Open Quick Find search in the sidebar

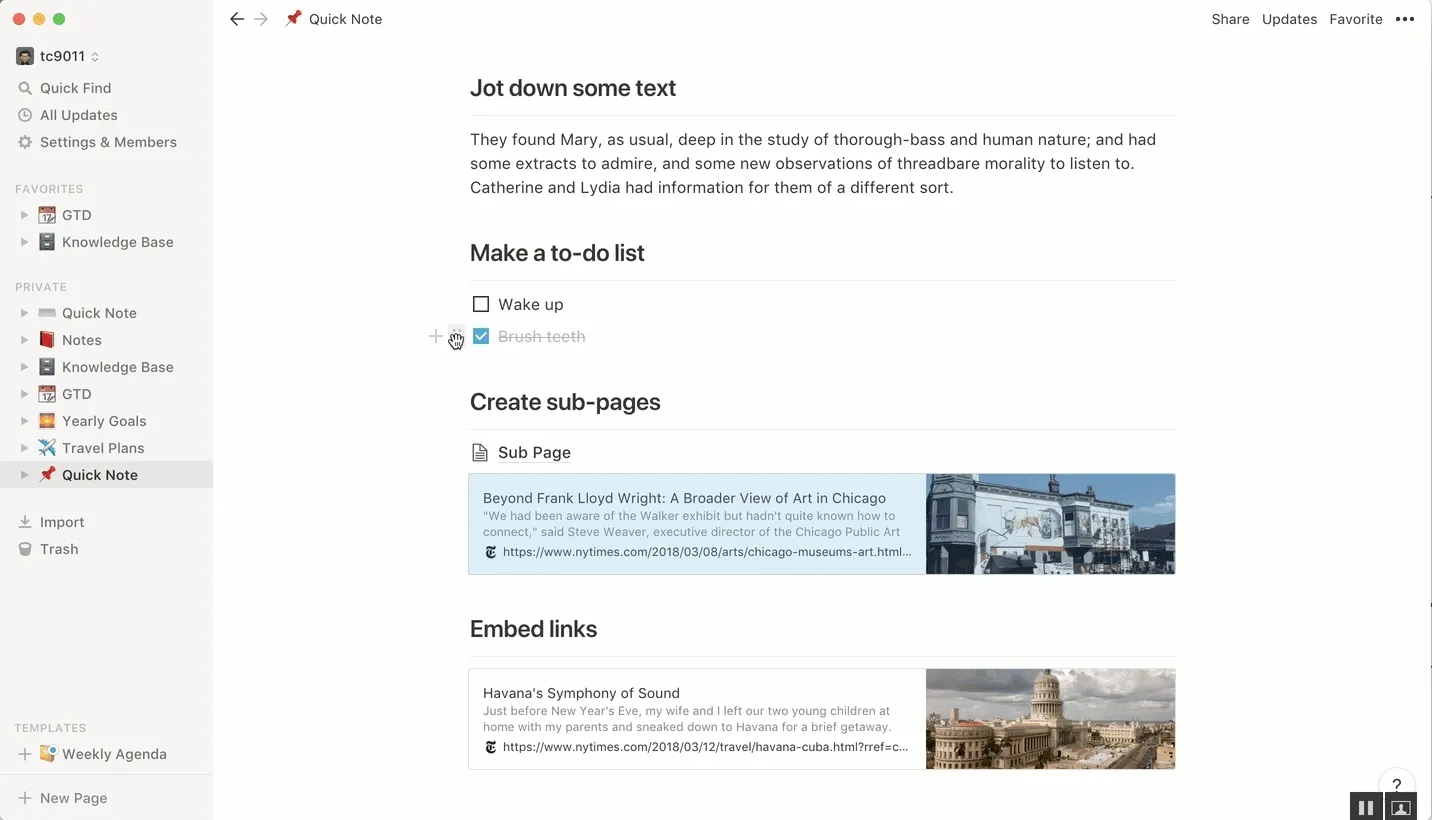[75, 88]
